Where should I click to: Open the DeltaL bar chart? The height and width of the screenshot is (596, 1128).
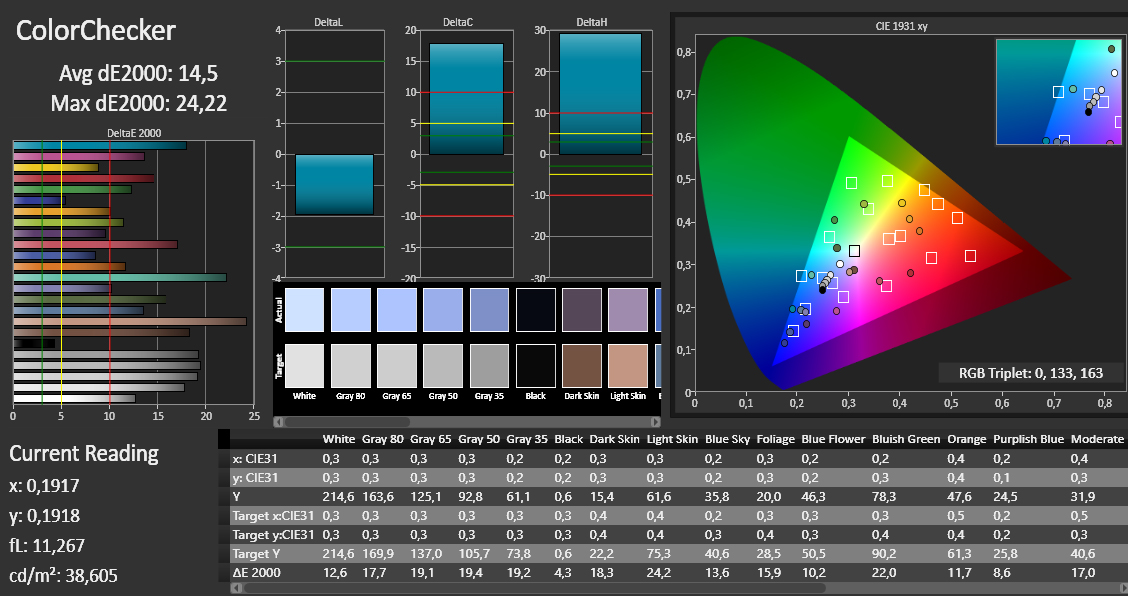[x=335, y=154]
